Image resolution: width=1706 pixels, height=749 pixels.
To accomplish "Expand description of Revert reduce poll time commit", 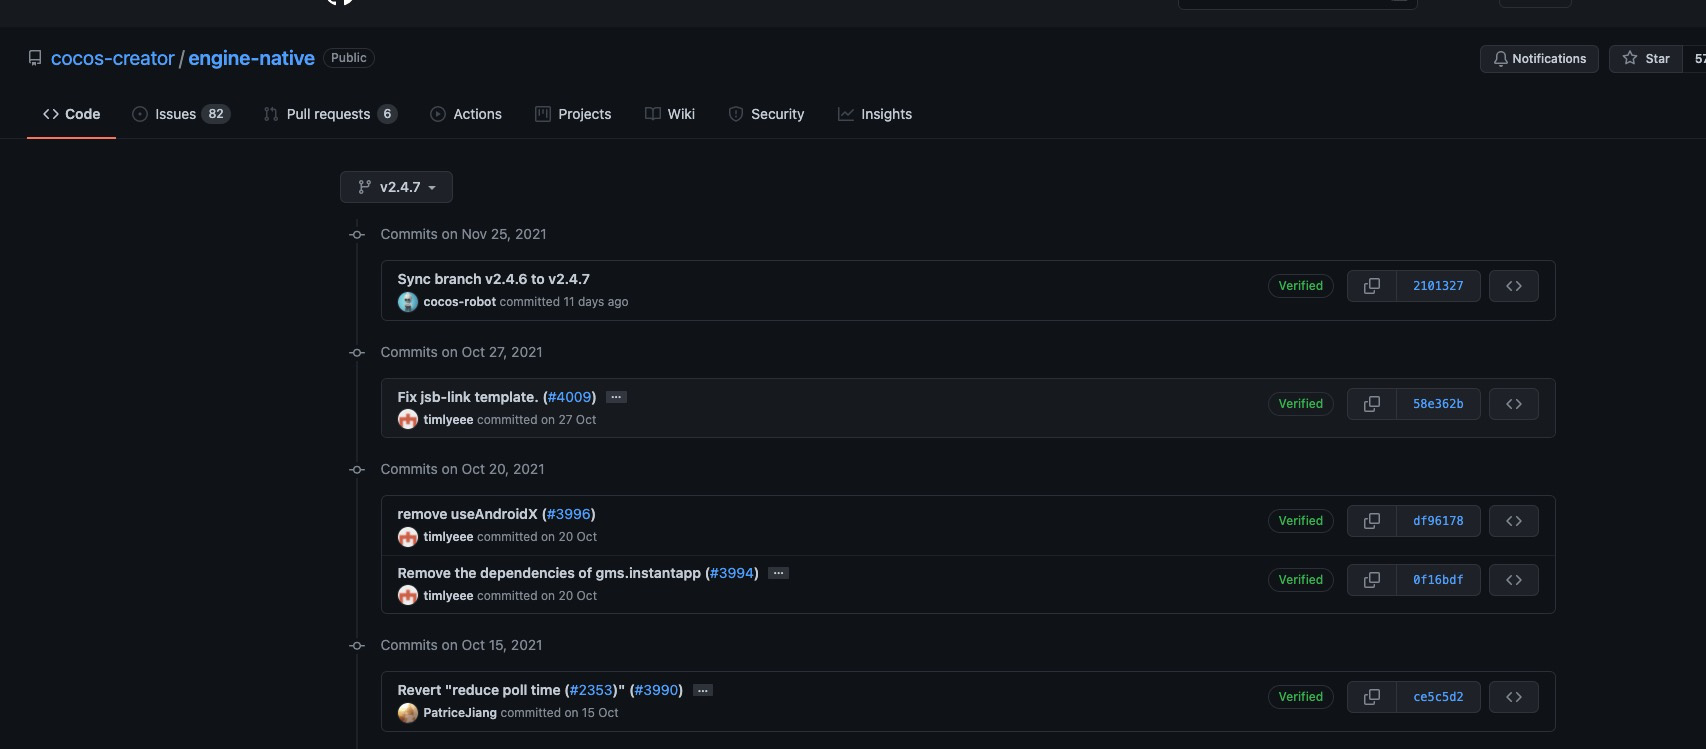I will 703,690.
